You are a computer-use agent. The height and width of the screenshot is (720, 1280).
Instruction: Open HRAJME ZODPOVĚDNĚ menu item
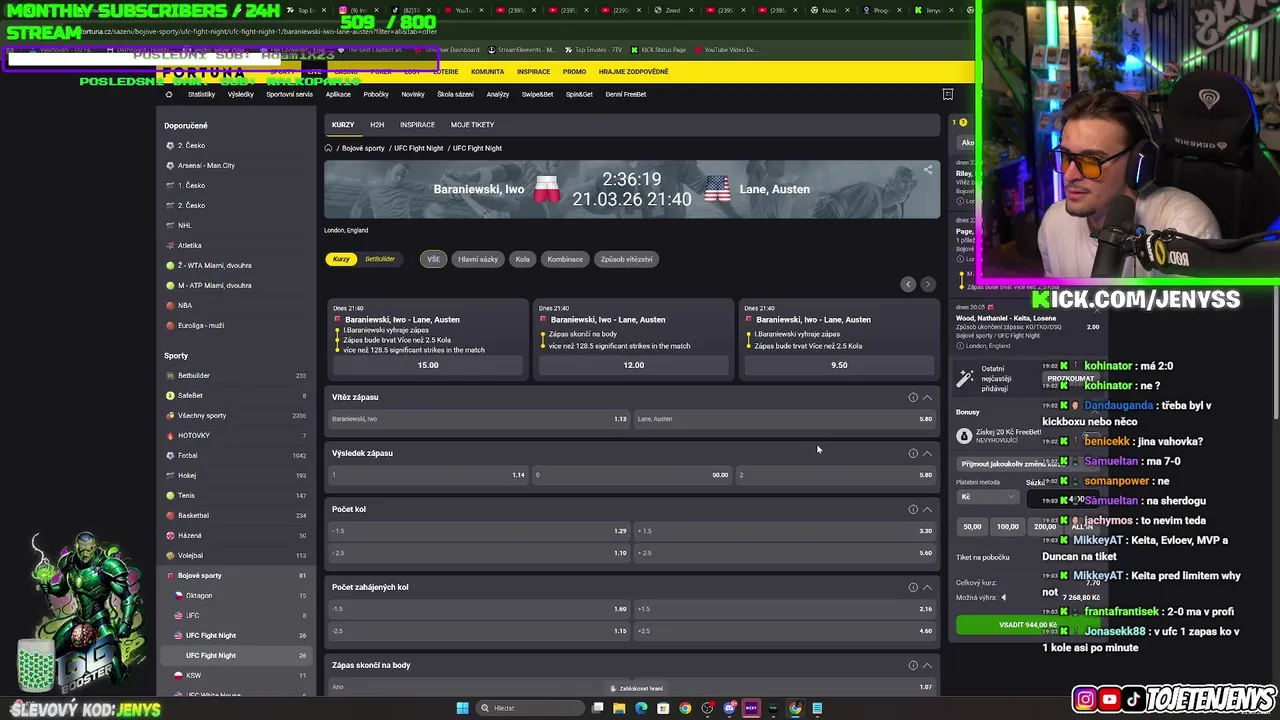(x=633, y=72)
